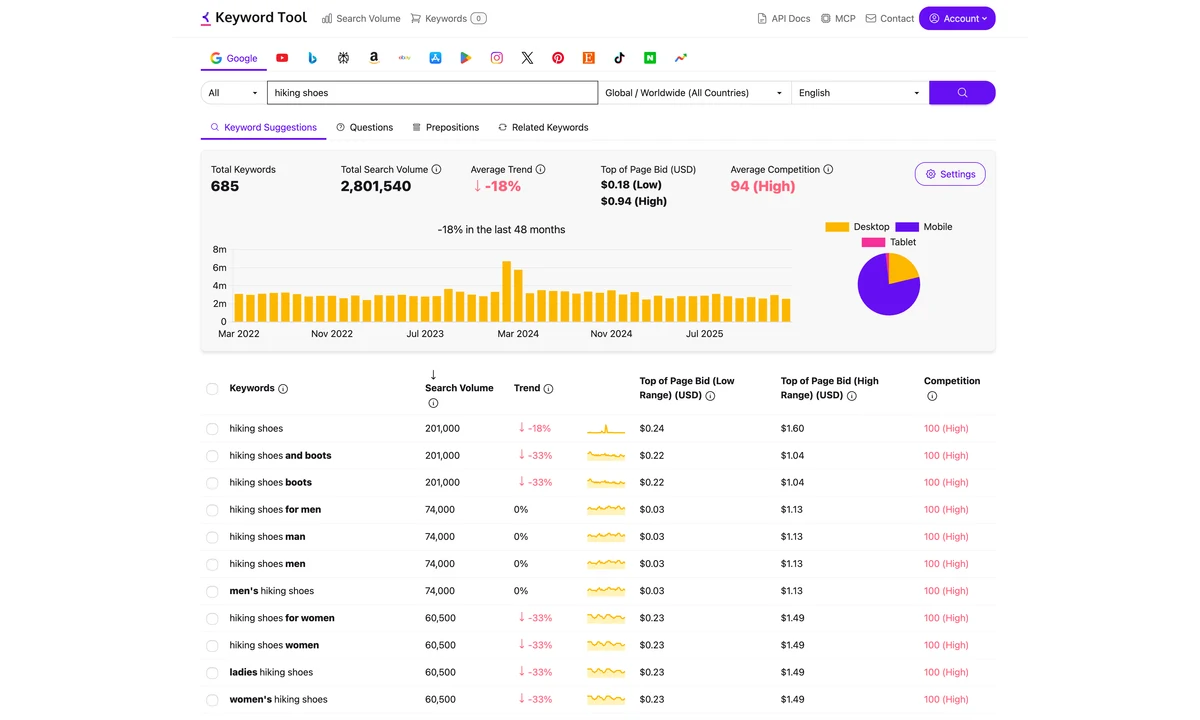Click info icon under Competition column header
Screen dimensions: 1200x720
[932, 396]
